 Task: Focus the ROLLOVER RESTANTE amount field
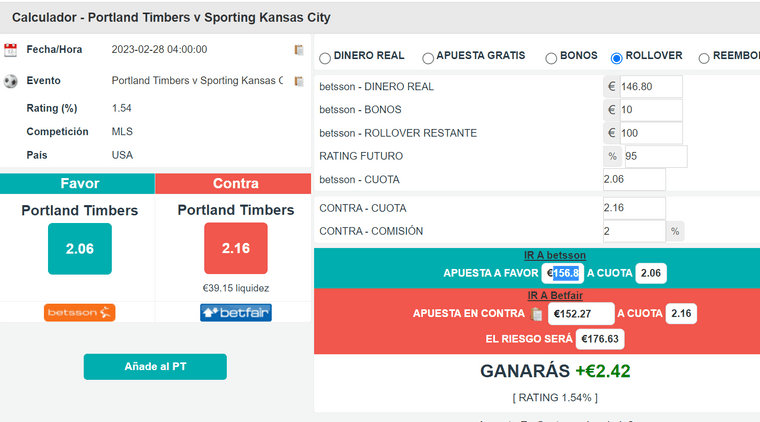[650, 133]
